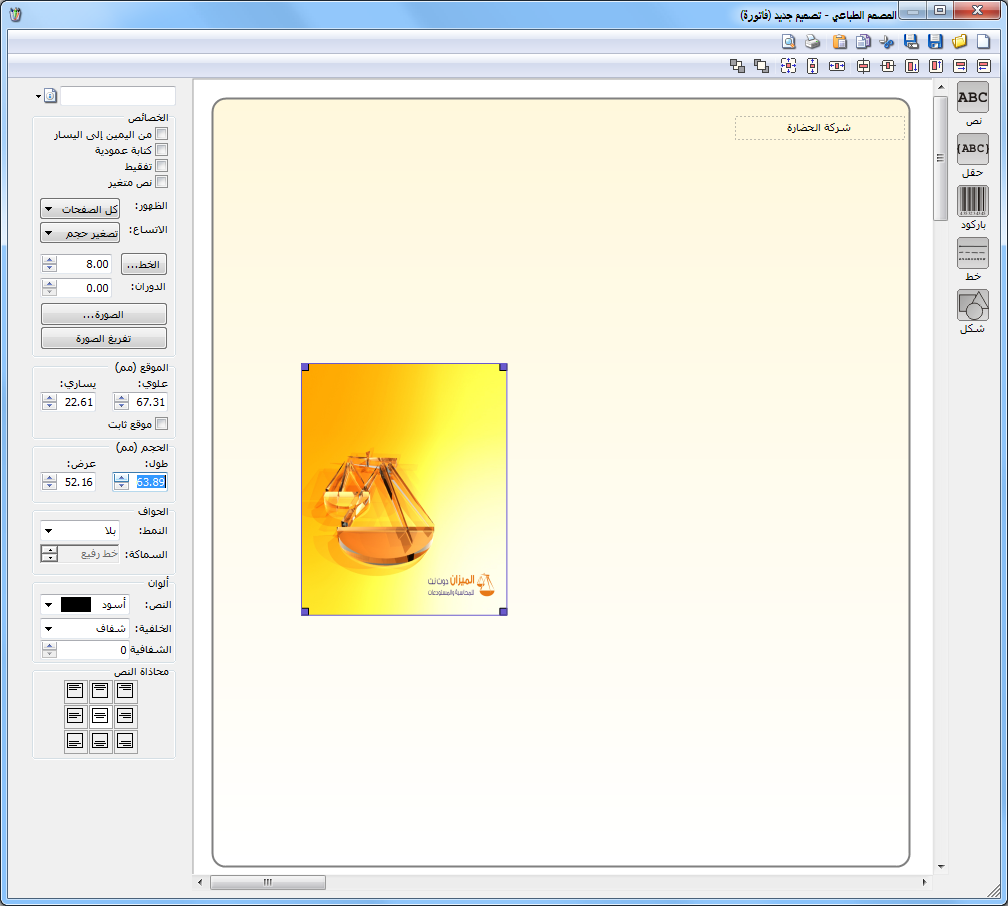Click علوي top position stepper beside 67.31
This screenshot has width=1008, height=906.
[122, 402]
